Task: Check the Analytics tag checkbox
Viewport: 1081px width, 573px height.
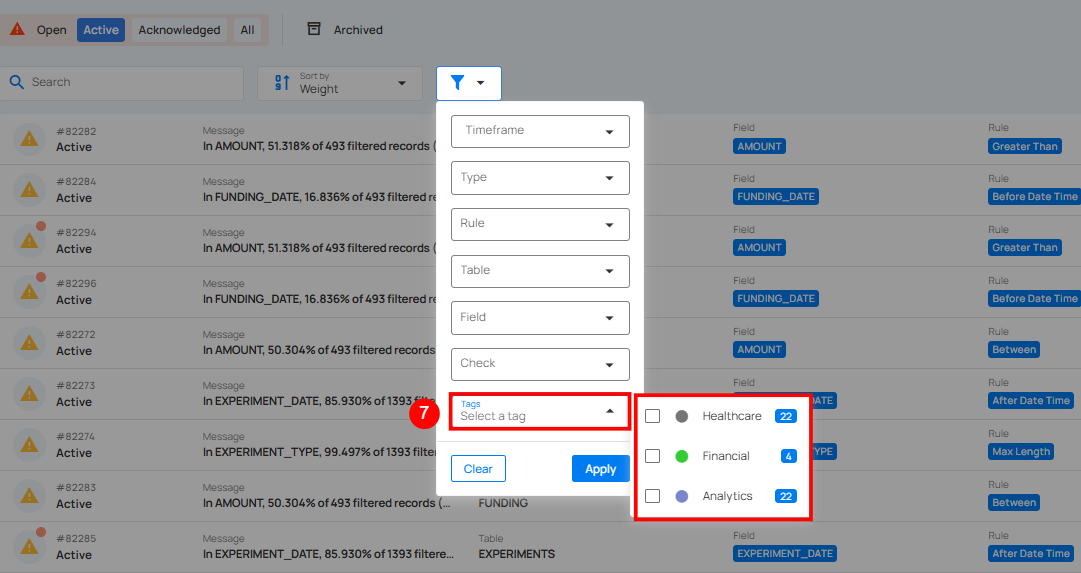Action: click(652, 496)
